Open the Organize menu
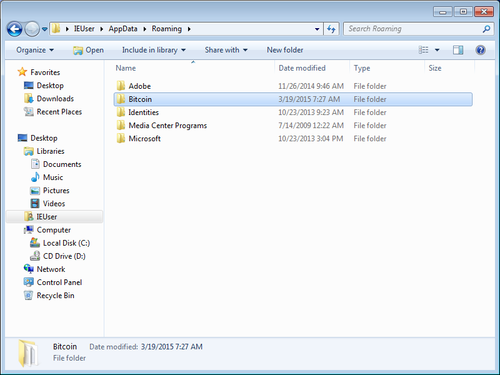The width and height of the screenshot is (500, 375). 35,50
